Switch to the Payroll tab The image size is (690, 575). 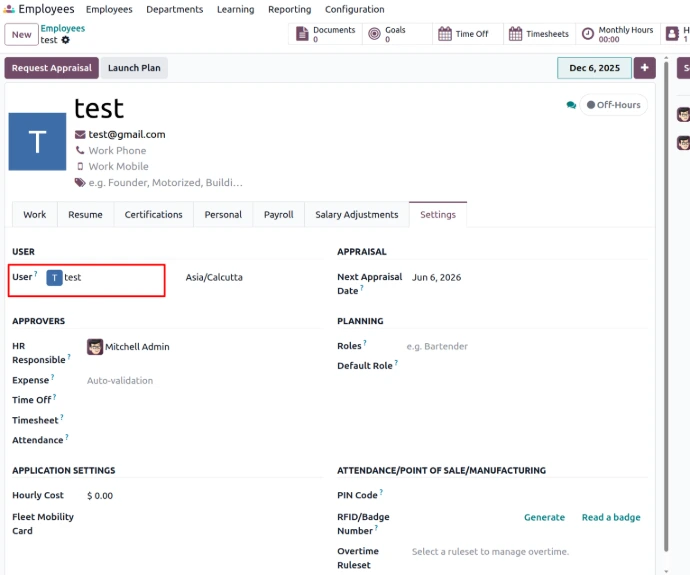(x=278, y=214)
